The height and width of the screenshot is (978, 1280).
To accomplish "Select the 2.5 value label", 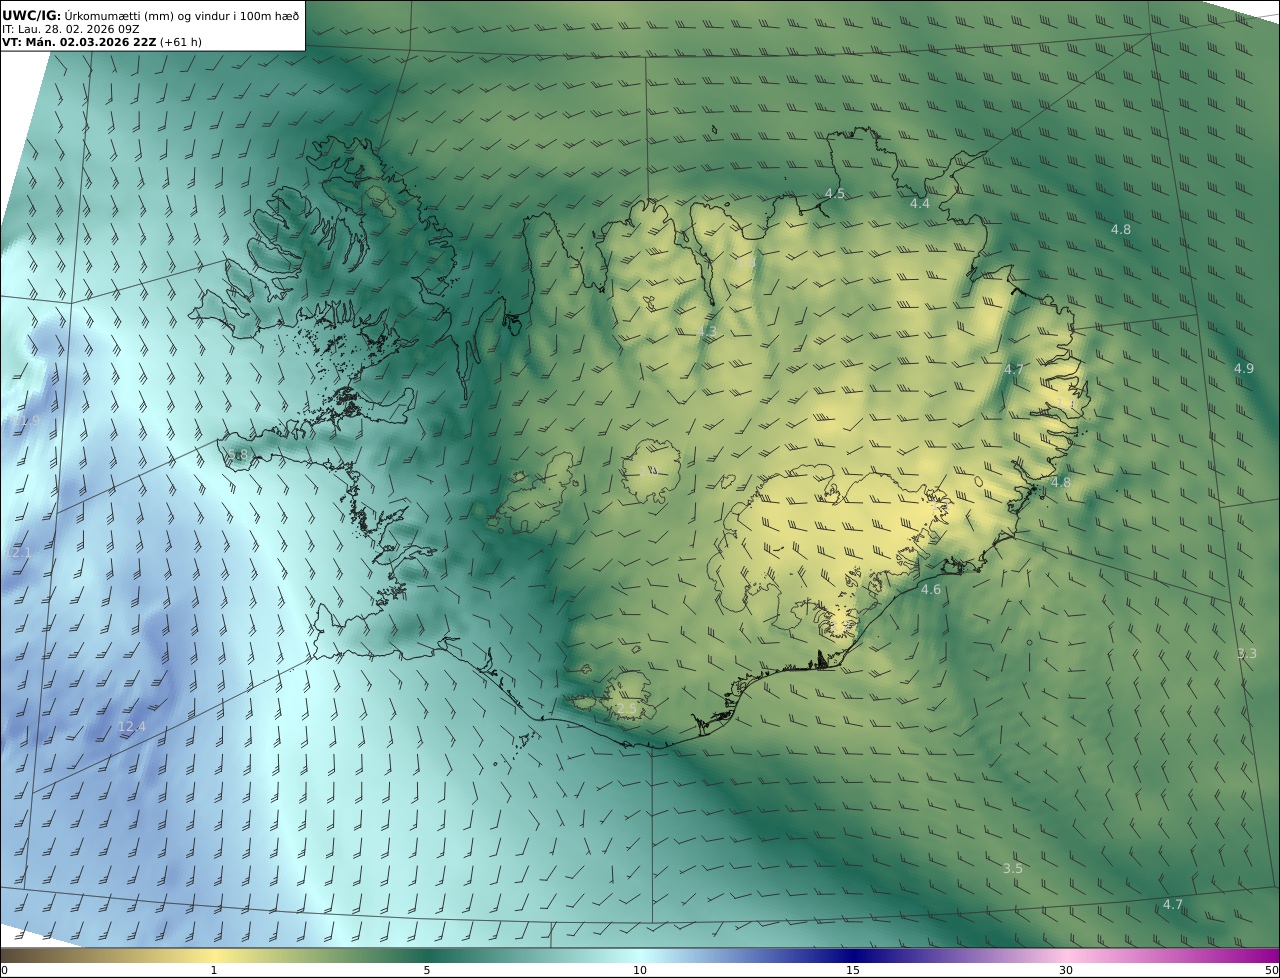I will 626,709.
